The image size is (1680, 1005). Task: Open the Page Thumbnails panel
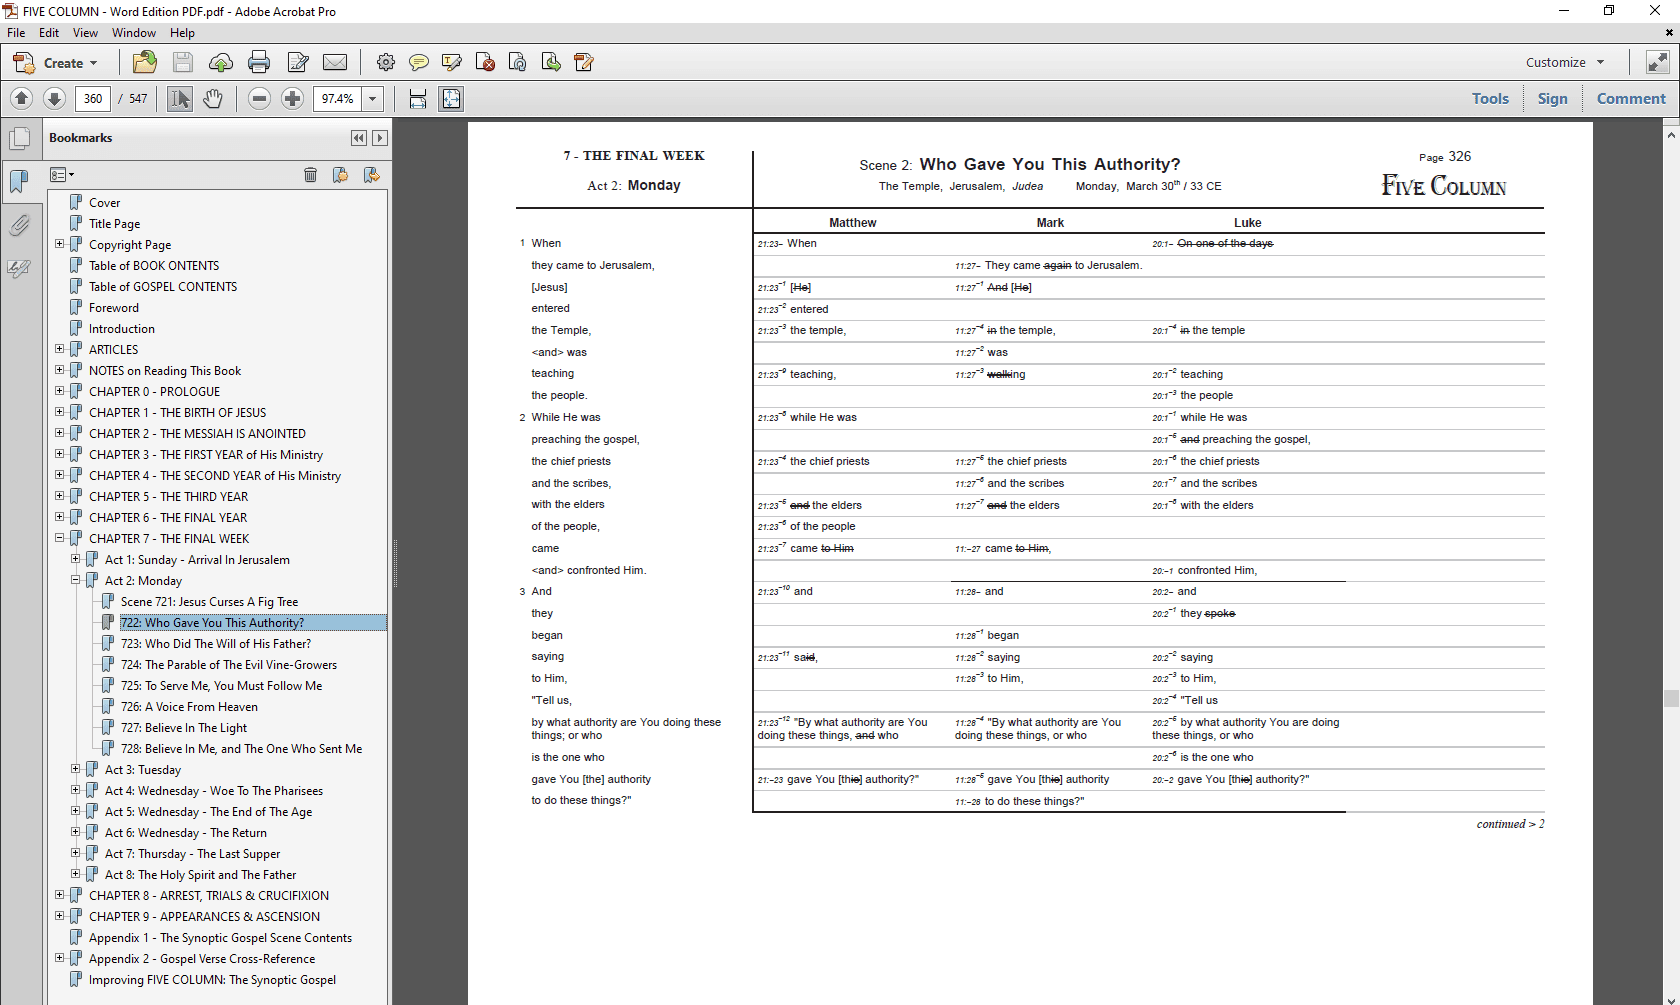19,139
